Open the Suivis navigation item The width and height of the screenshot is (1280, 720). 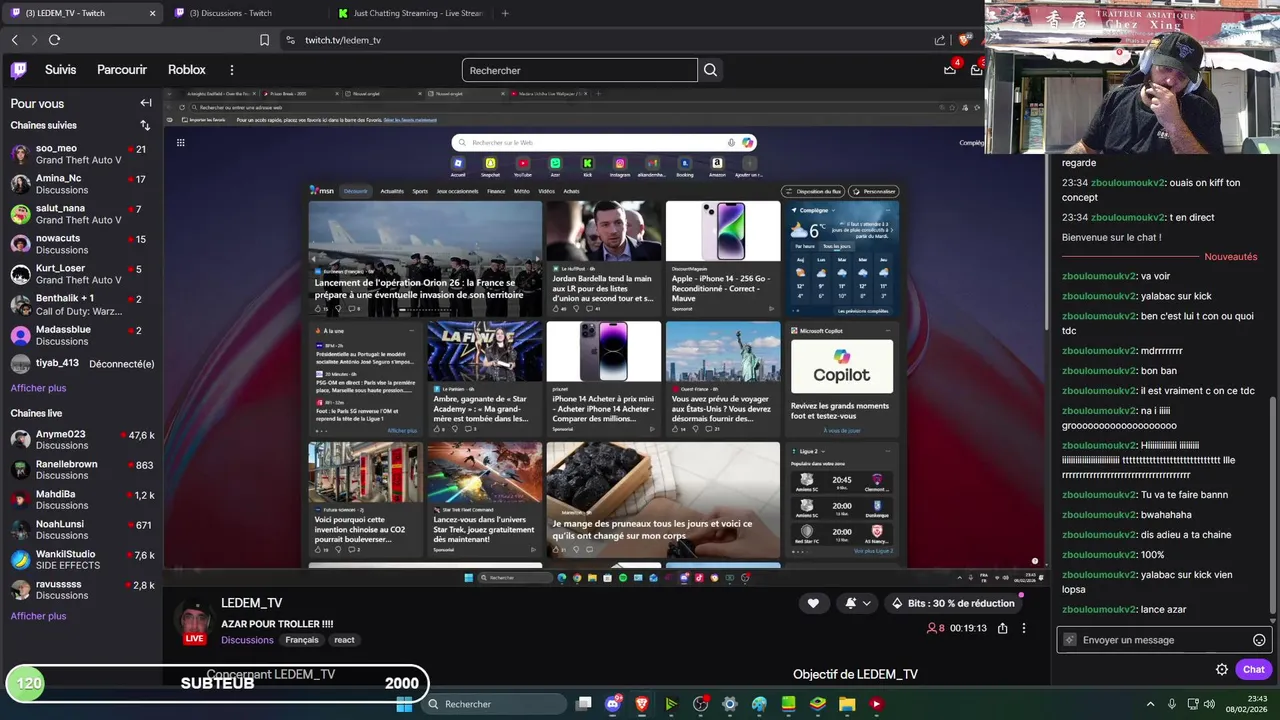(60, 70)
